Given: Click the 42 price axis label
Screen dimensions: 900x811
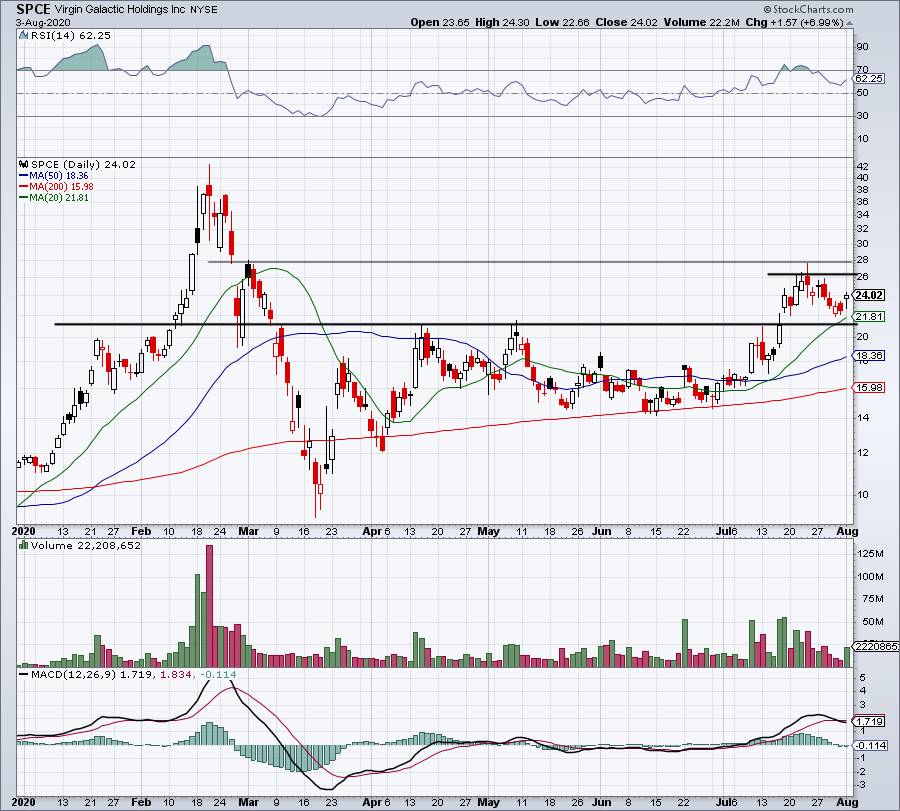Looking at the screenshot, I should [863, 167].
